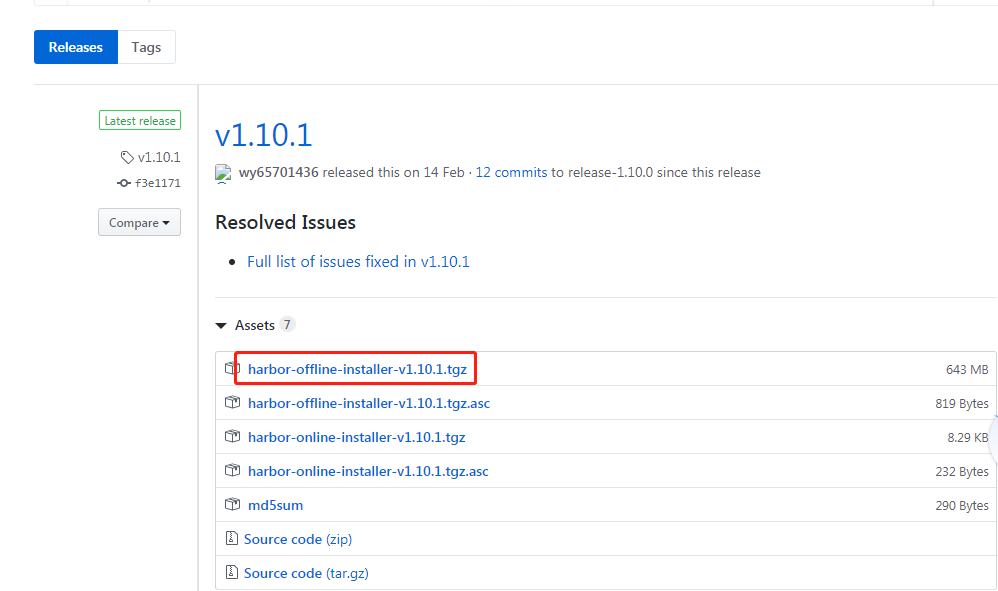The width and height of the screenshot is (998, 591).
Task: Open commit f3e1171
Action: (158, 183)
